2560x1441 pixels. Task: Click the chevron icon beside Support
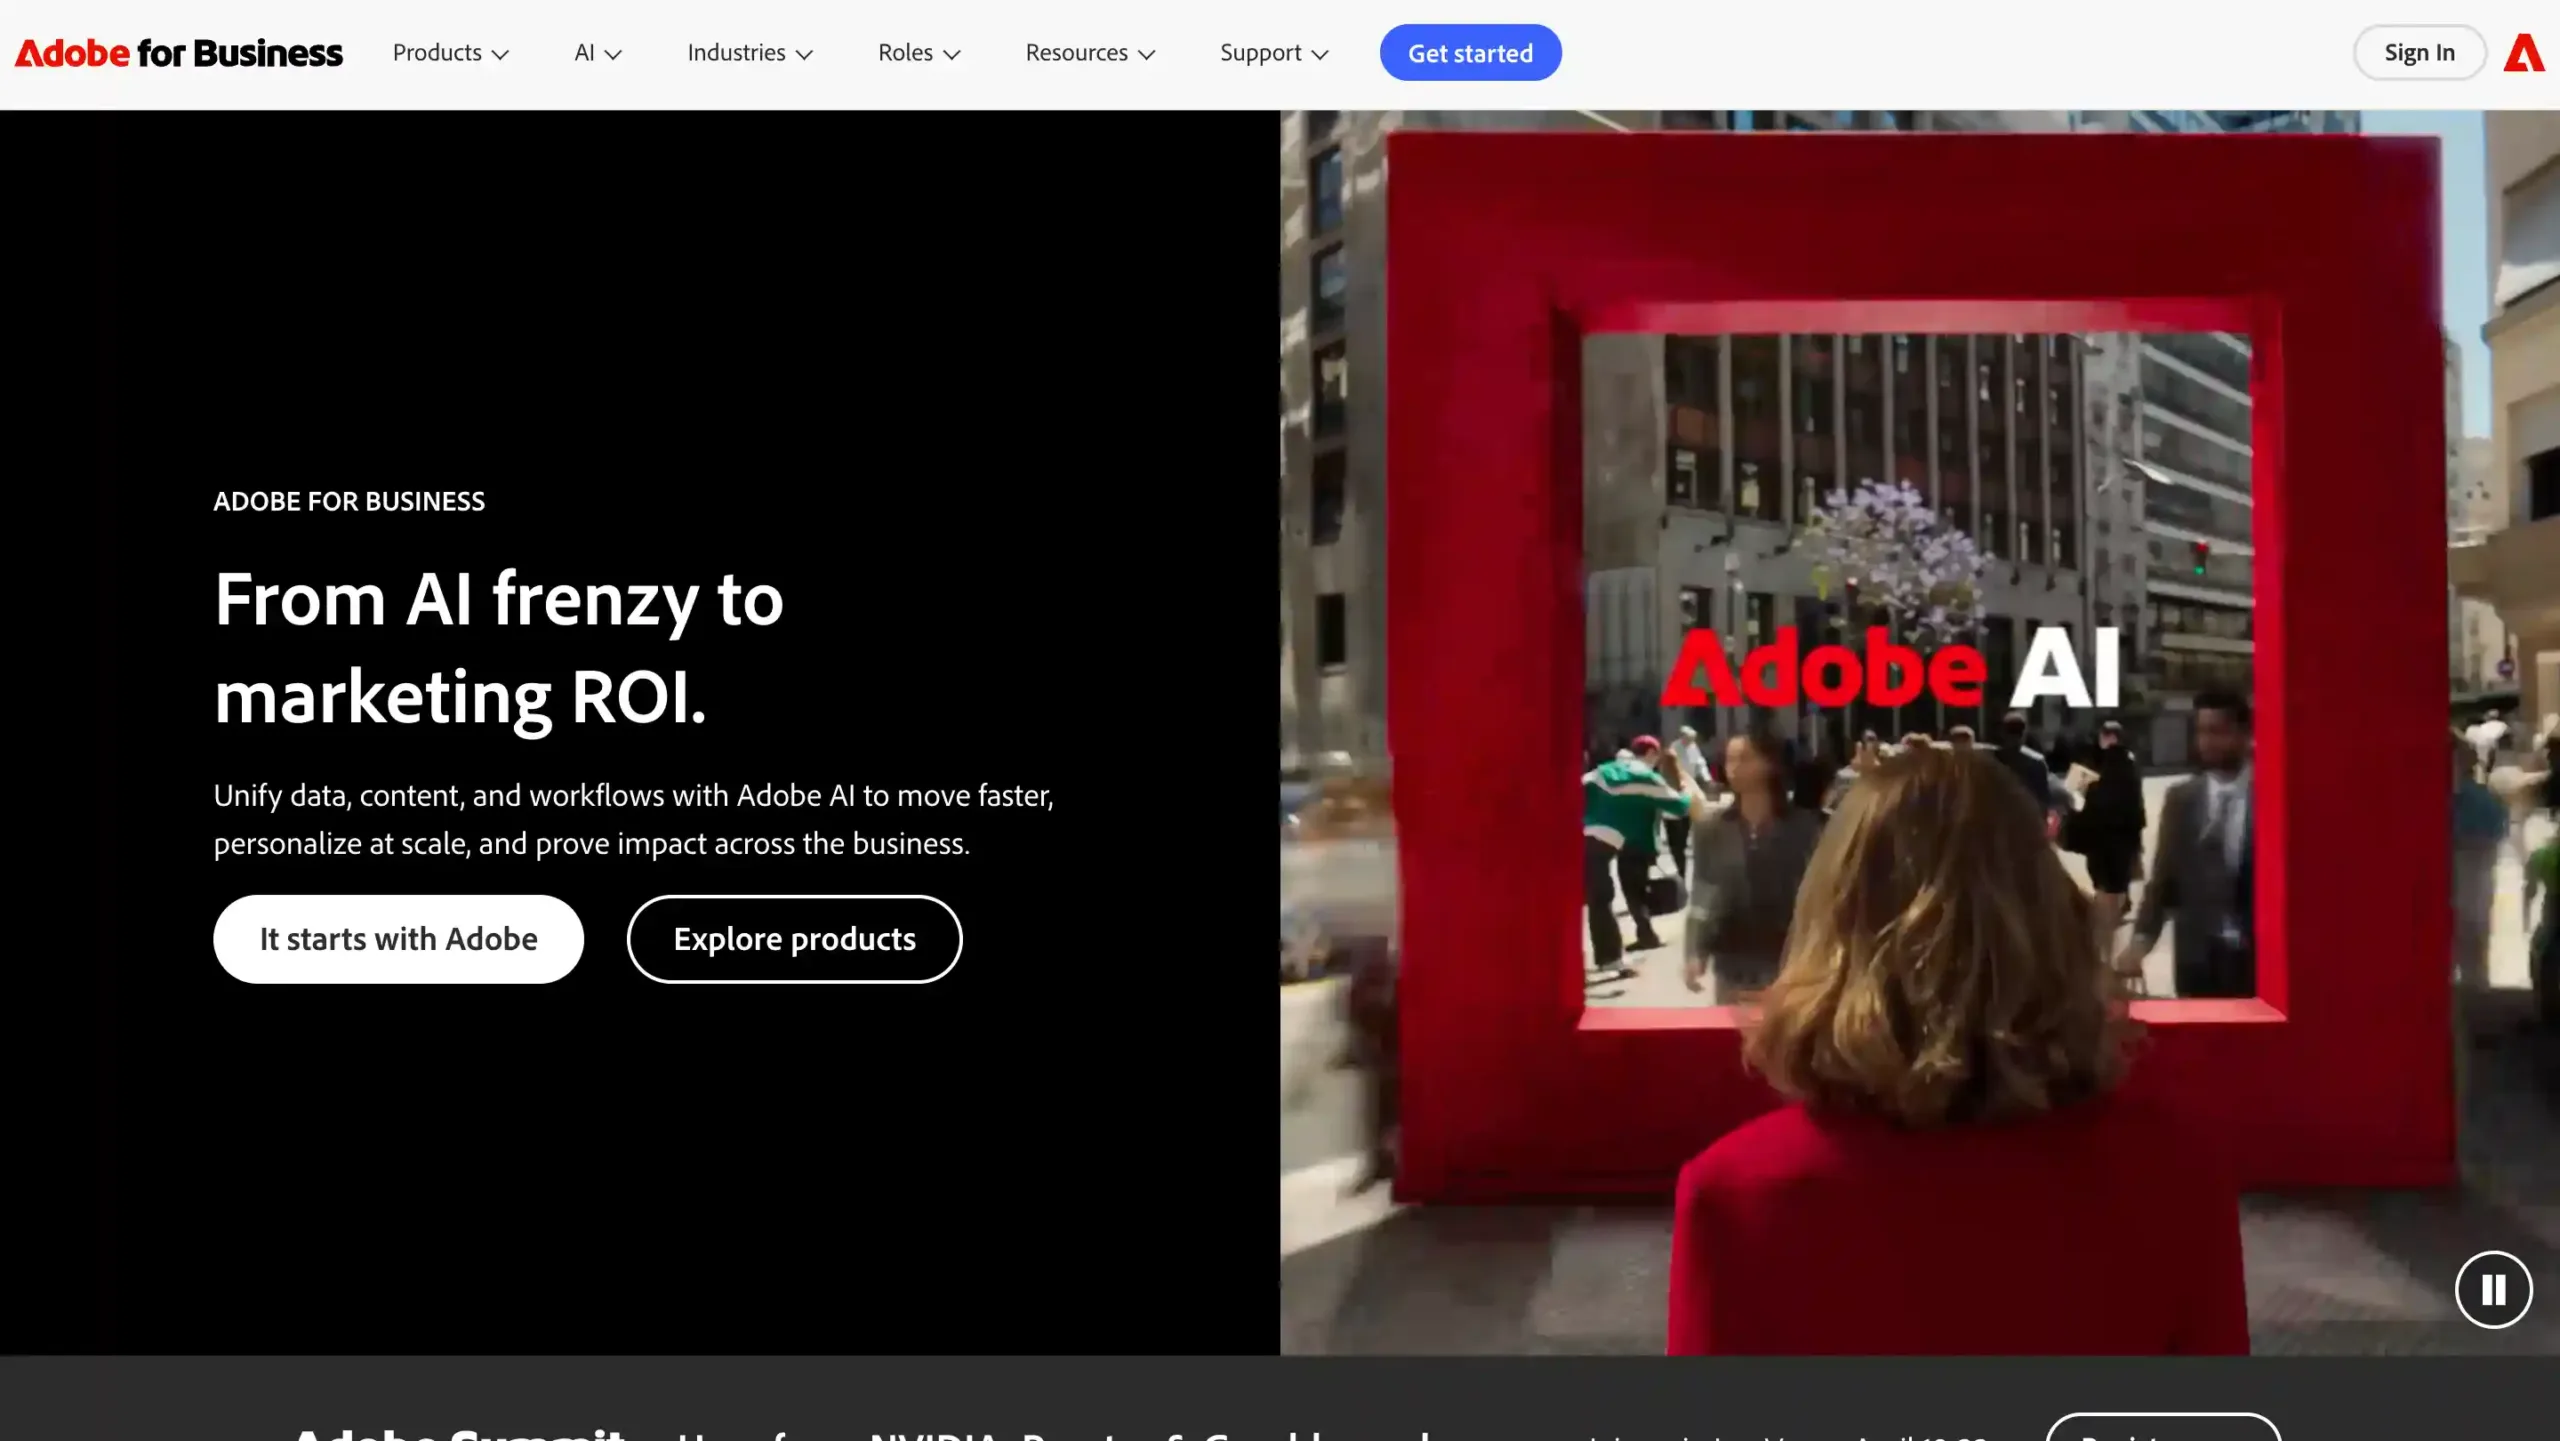1321,54
